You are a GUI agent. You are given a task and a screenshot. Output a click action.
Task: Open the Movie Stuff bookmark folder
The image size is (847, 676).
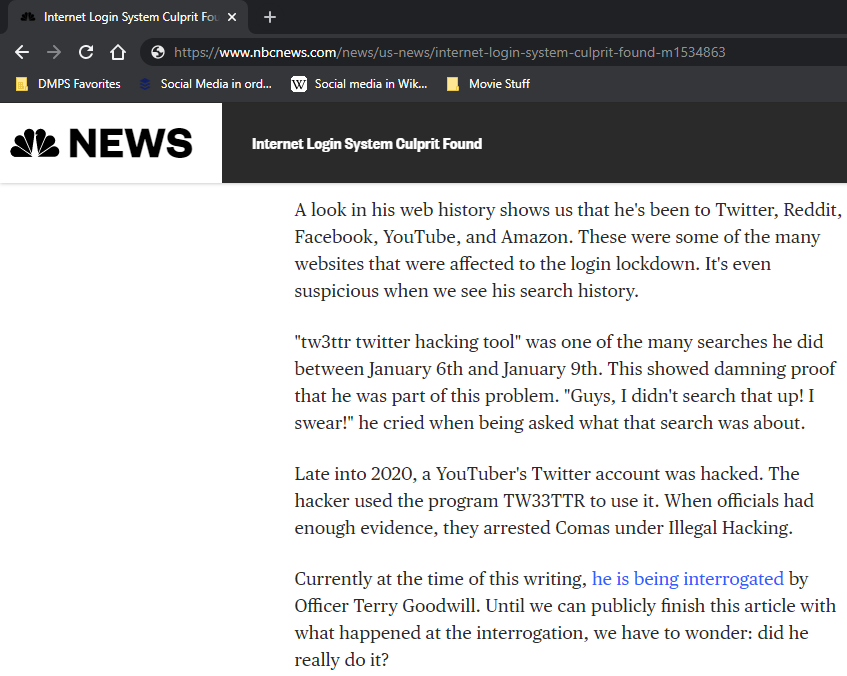tap(488, 84)
